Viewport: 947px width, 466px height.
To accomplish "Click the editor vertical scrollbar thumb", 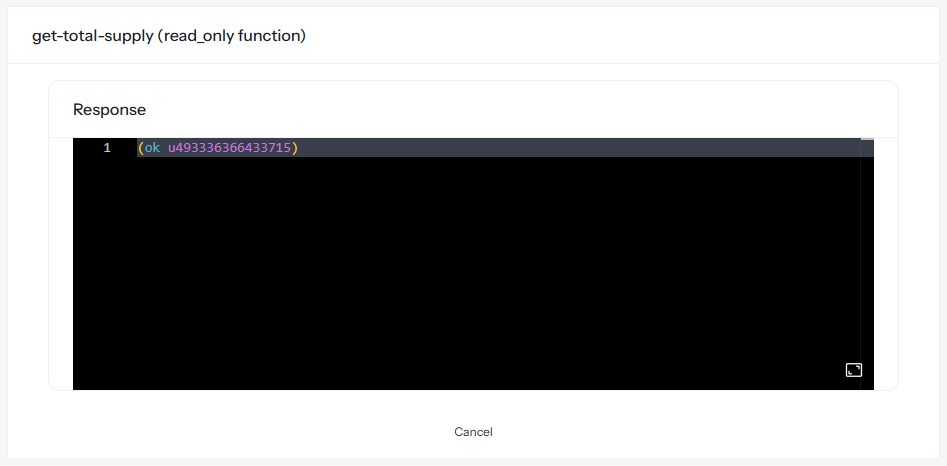I will 867,139.
